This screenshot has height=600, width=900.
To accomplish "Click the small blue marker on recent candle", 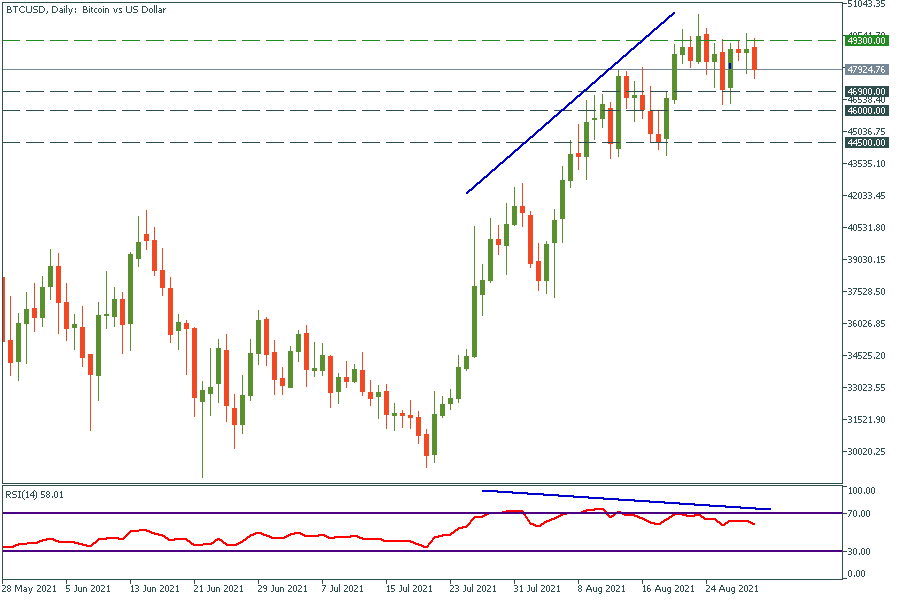I will 730,66.
